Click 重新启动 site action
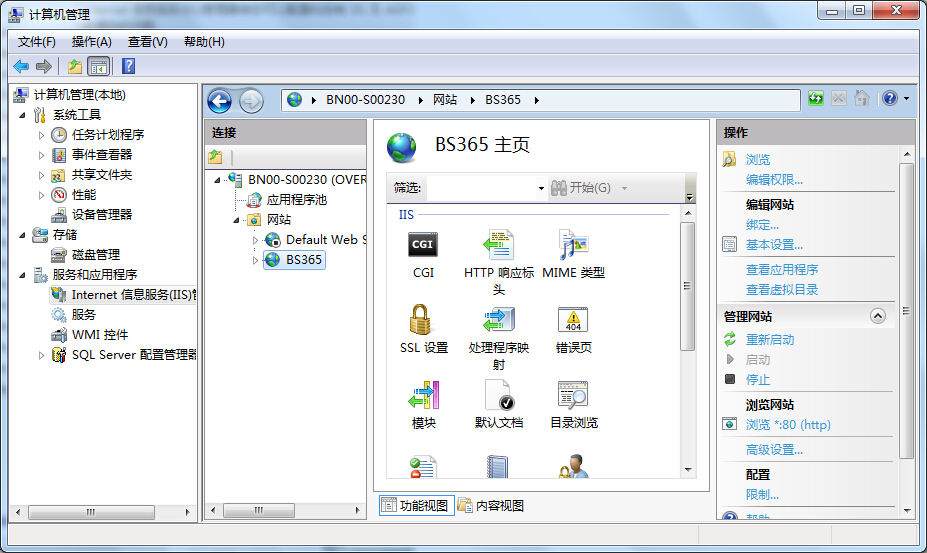This screenshot has height=553, width=927. pyautogui.click(x=770, y=339)
